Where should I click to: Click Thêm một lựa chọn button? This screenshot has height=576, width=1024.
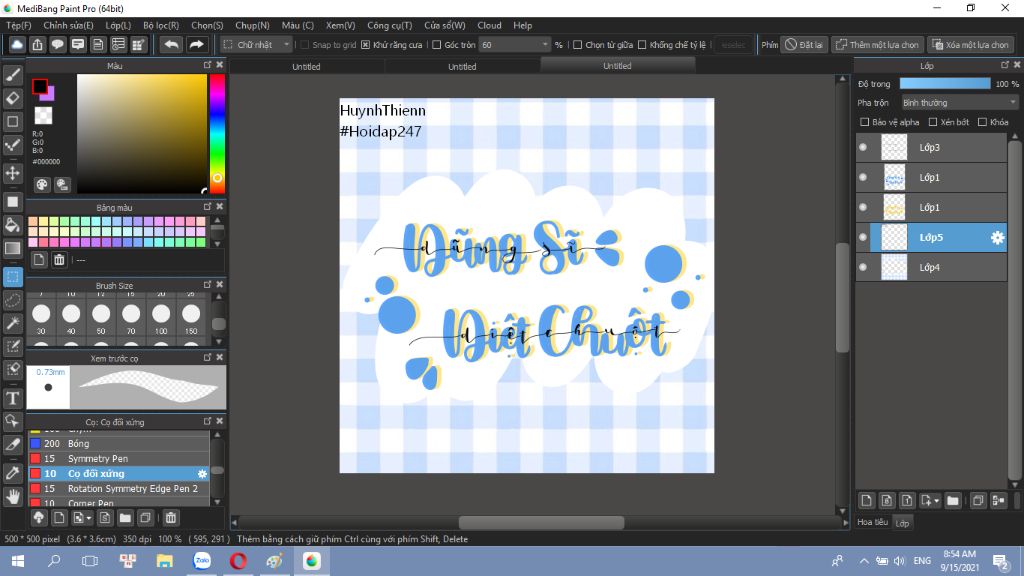pos(878,45)
